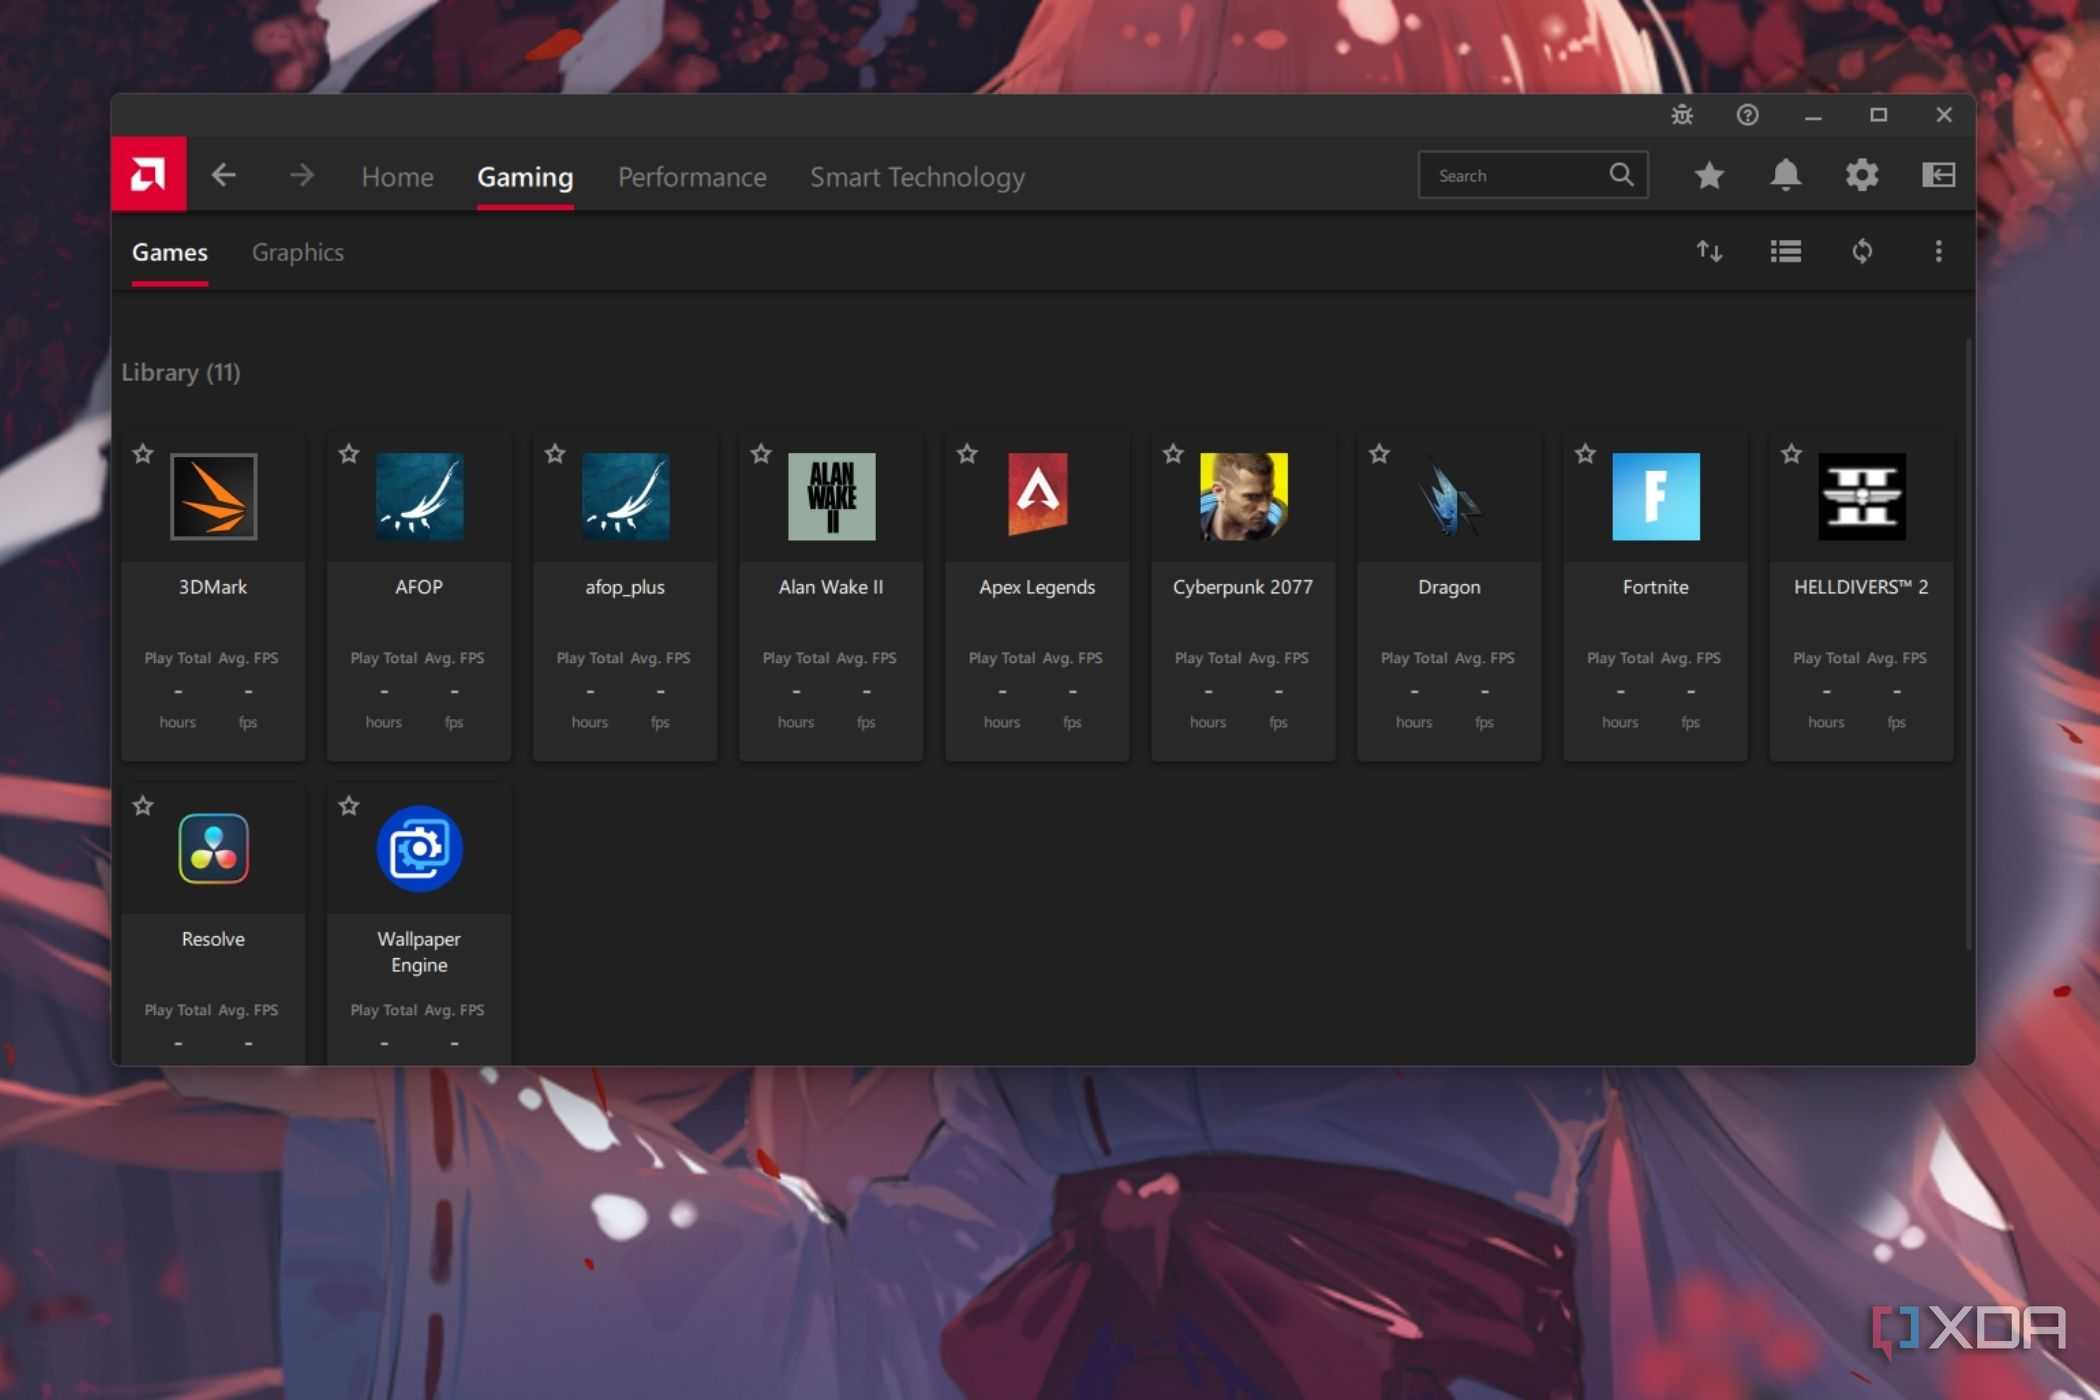2100x1400 pixels.
Task: Toggle favorite star on Apex Legends
Action: click(x=967, y=454)
